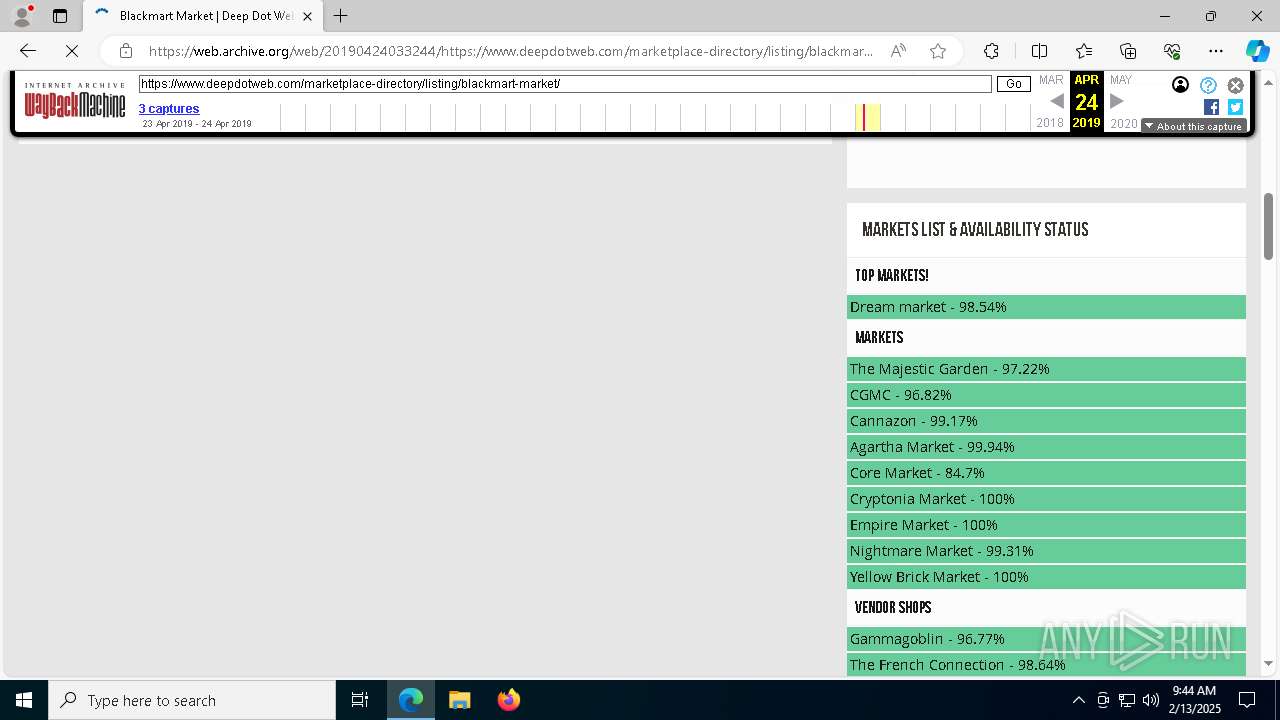Open the Copilot sidebar
Screen dimensions: 1280x720
(1257, 51)
